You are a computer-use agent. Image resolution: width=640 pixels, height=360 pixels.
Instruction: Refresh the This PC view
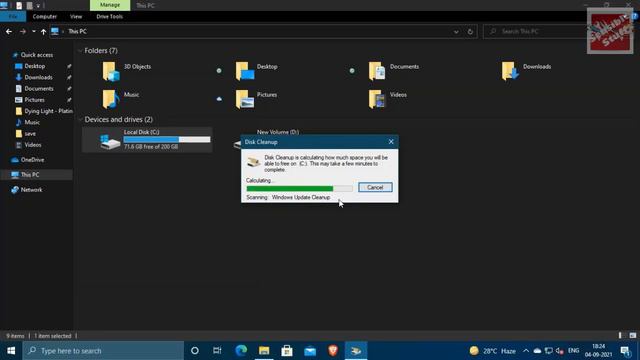click(x=470, y=31)
